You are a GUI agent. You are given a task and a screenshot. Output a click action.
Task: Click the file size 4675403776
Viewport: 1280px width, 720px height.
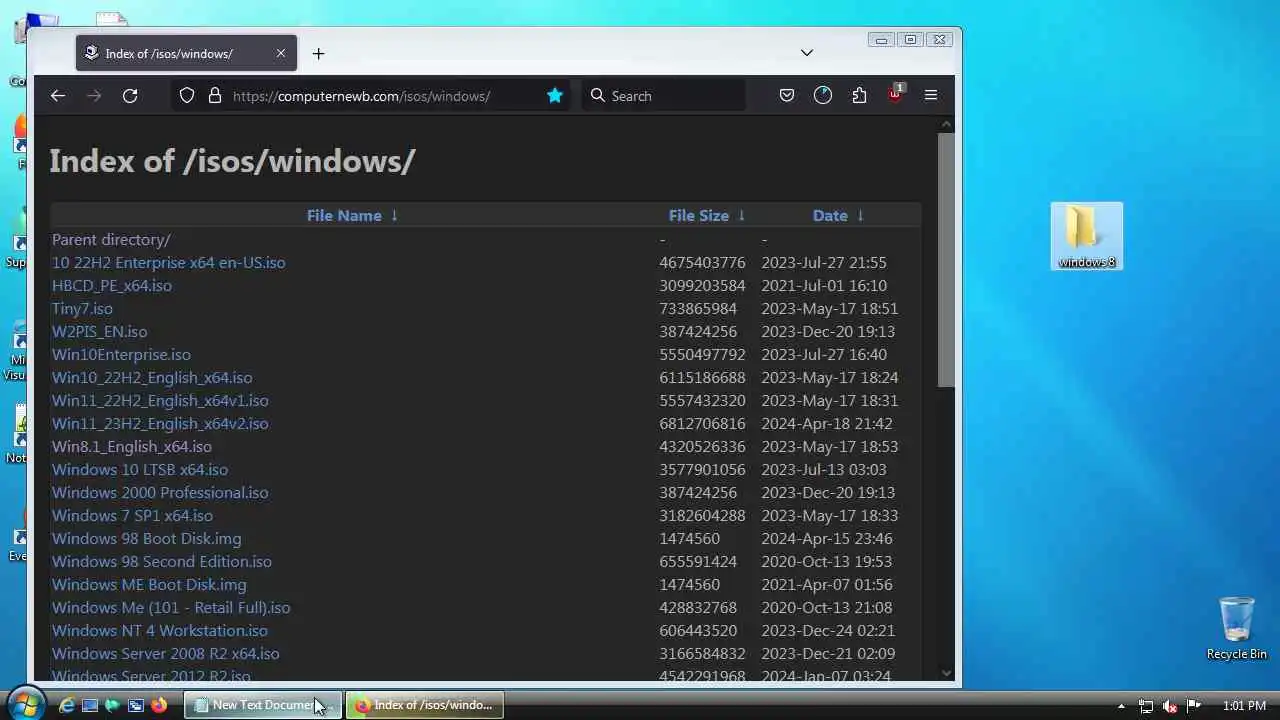click(702, 263)
